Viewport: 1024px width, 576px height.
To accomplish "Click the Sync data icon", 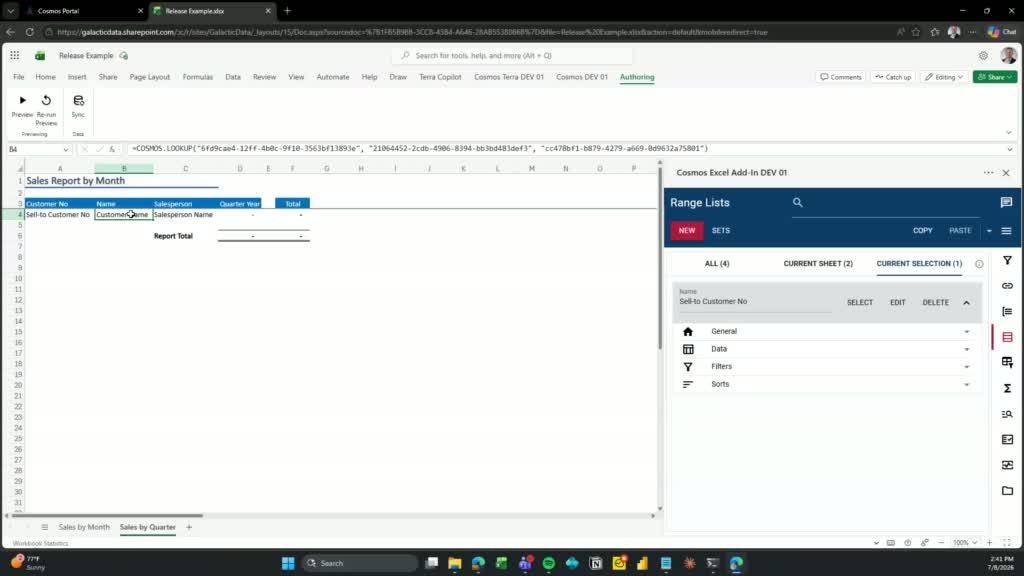I will point(78,101).
